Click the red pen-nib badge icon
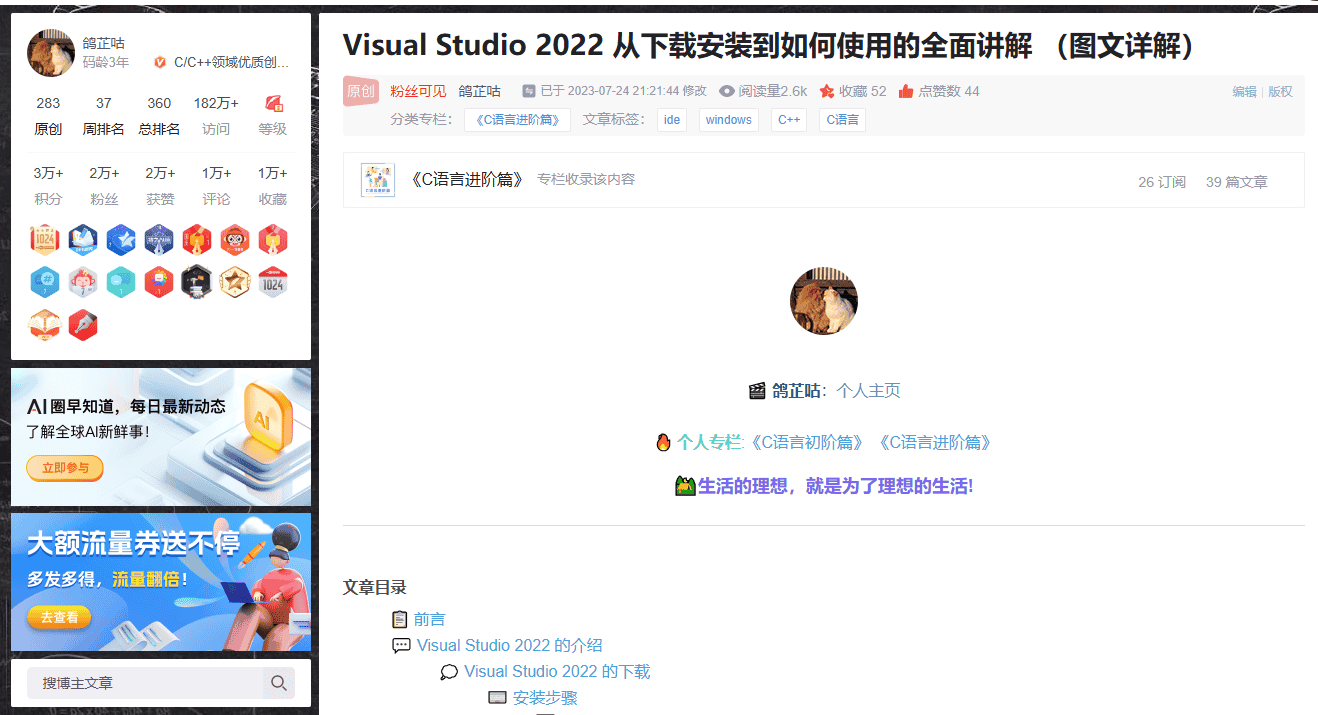The image size is (1318, 715). (83, 326)
